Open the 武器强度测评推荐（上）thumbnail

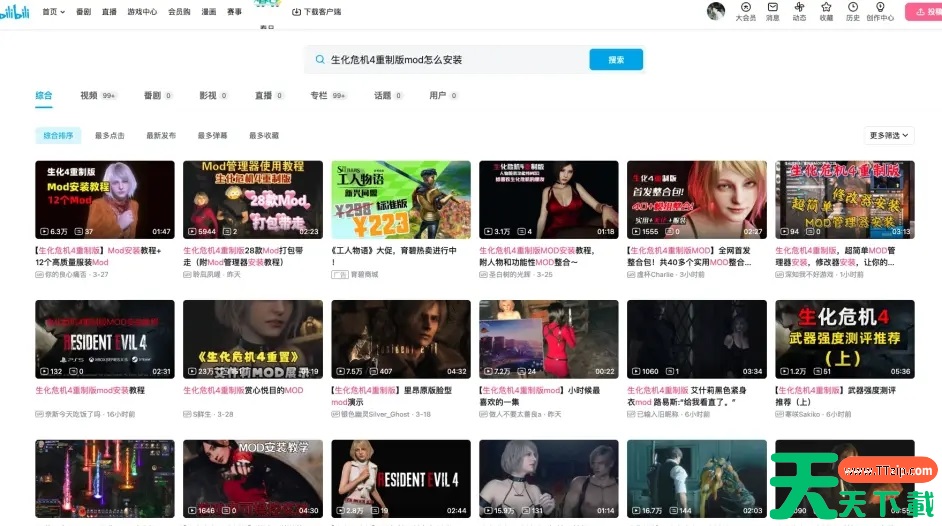click(845, 339)
